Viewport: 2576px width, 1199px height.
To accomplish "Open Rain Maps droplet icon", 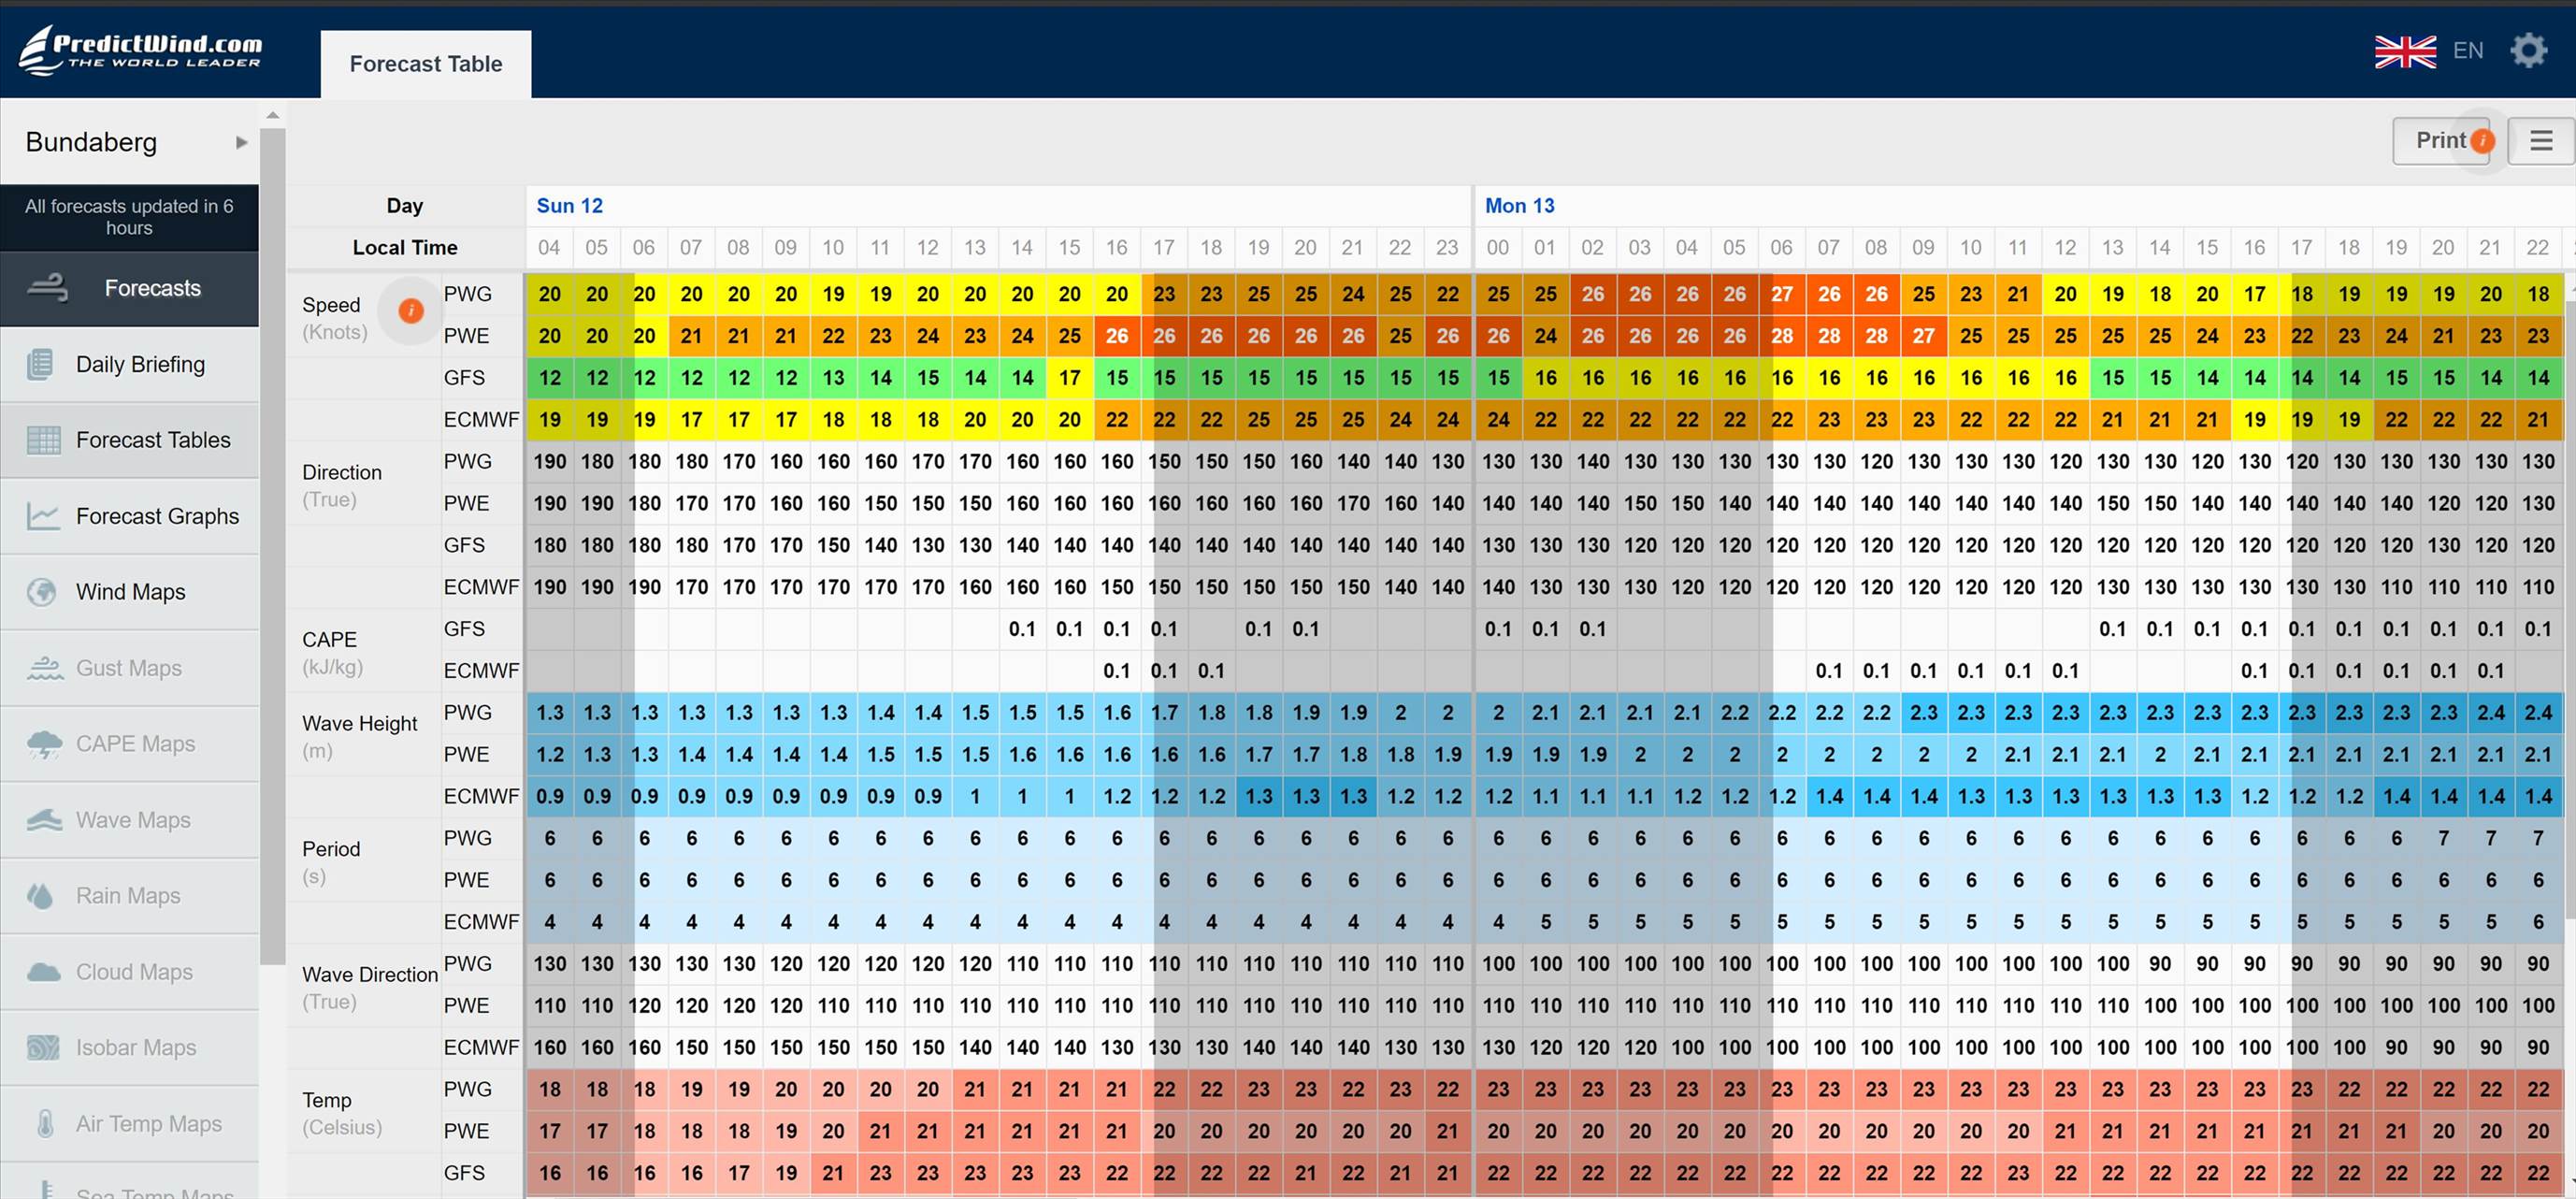I will pyautogui.click(x=40, y=896).
